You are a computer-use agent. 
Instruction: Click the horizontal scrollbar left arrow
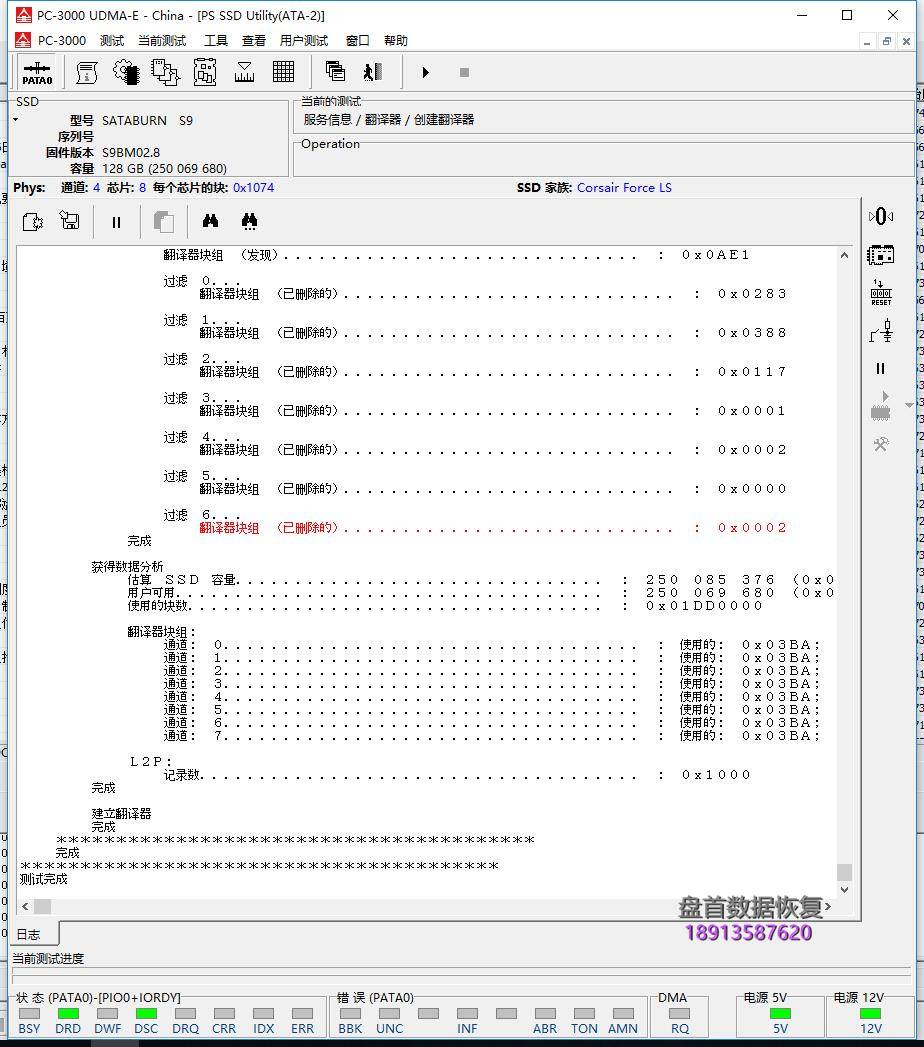click(25, 907)
